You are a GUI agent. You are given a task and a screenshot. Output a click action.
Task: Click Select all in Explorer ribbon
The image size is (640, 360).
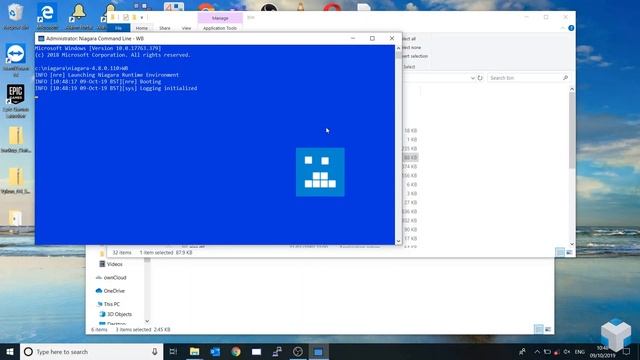coord(409,38)
